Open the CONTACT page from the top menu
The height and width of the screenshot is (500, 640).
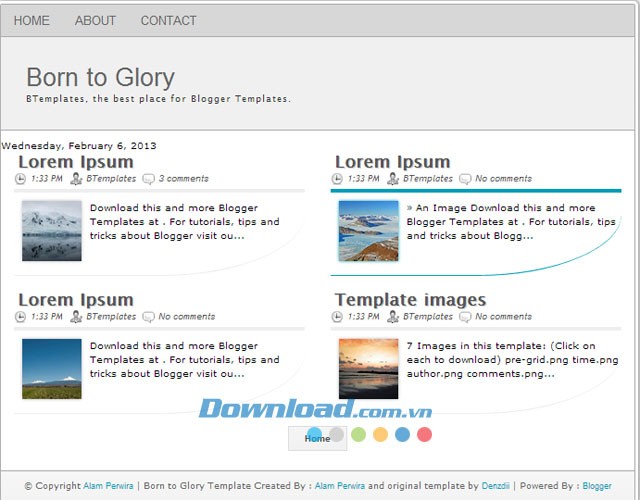point(168,20)
